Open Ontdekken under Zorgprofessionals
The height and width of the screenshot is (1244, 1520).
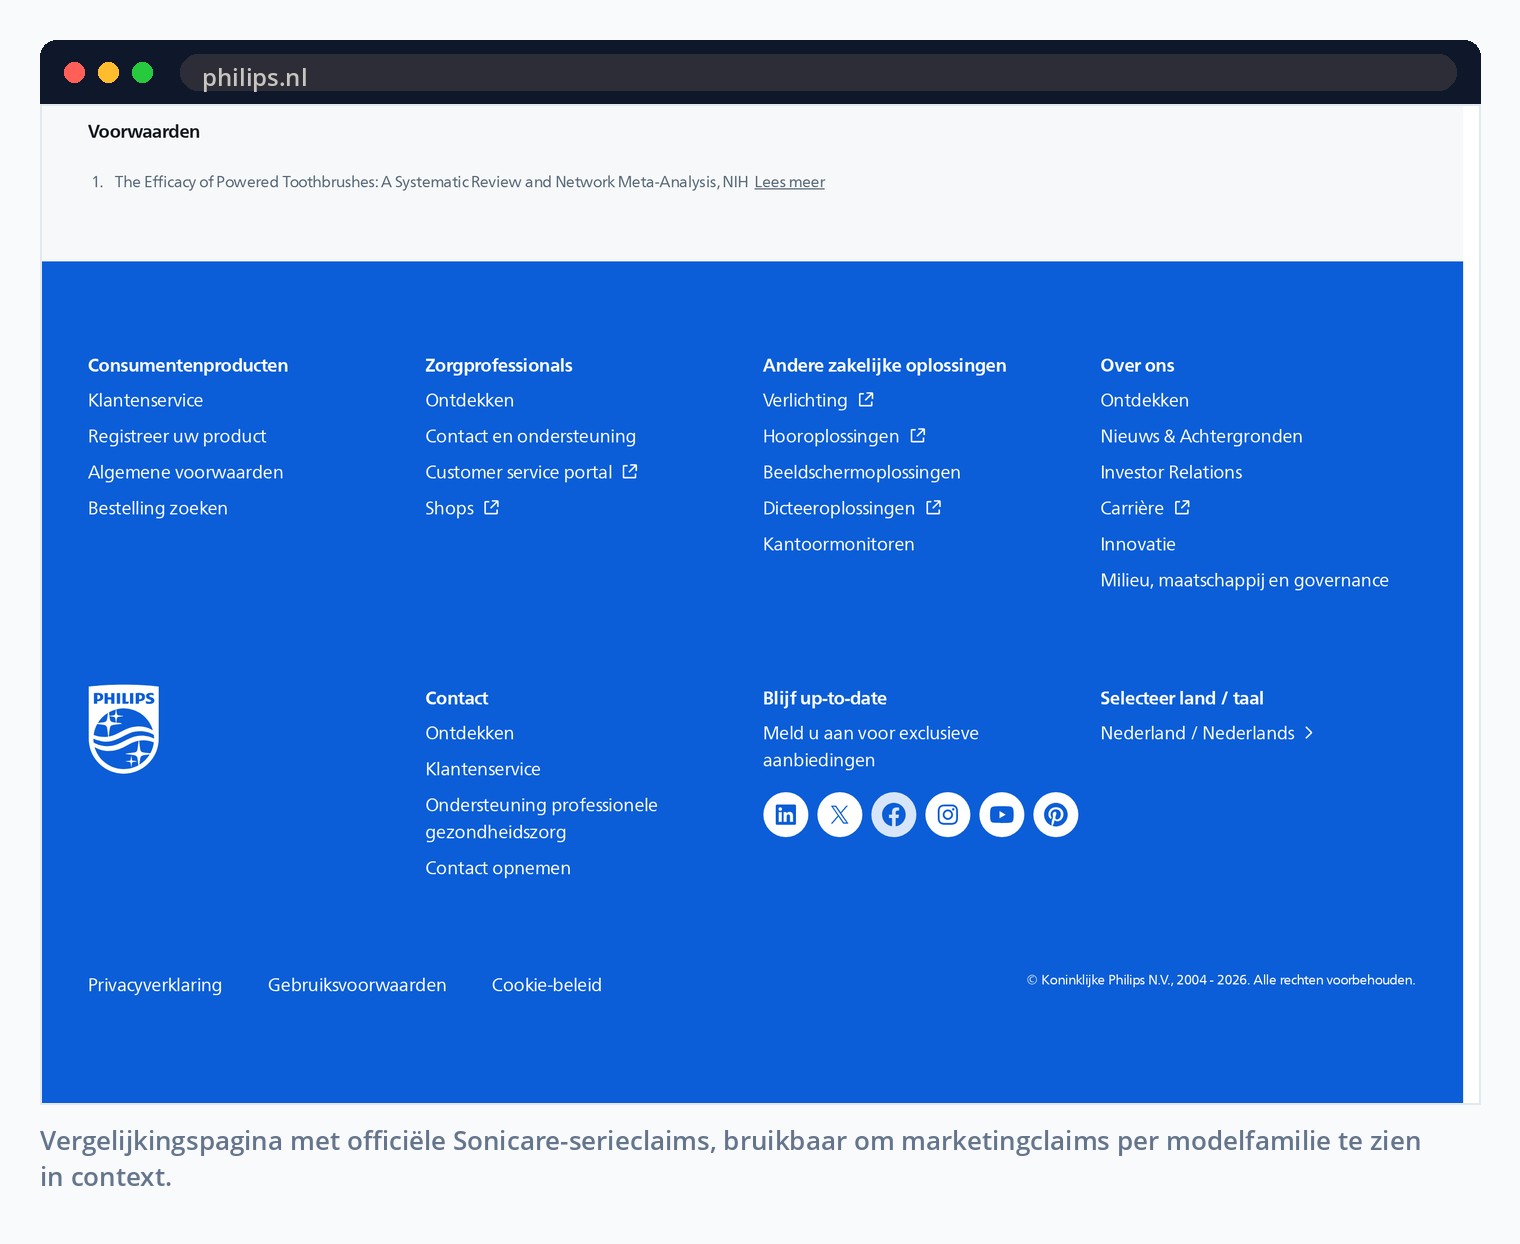(470, 400)
